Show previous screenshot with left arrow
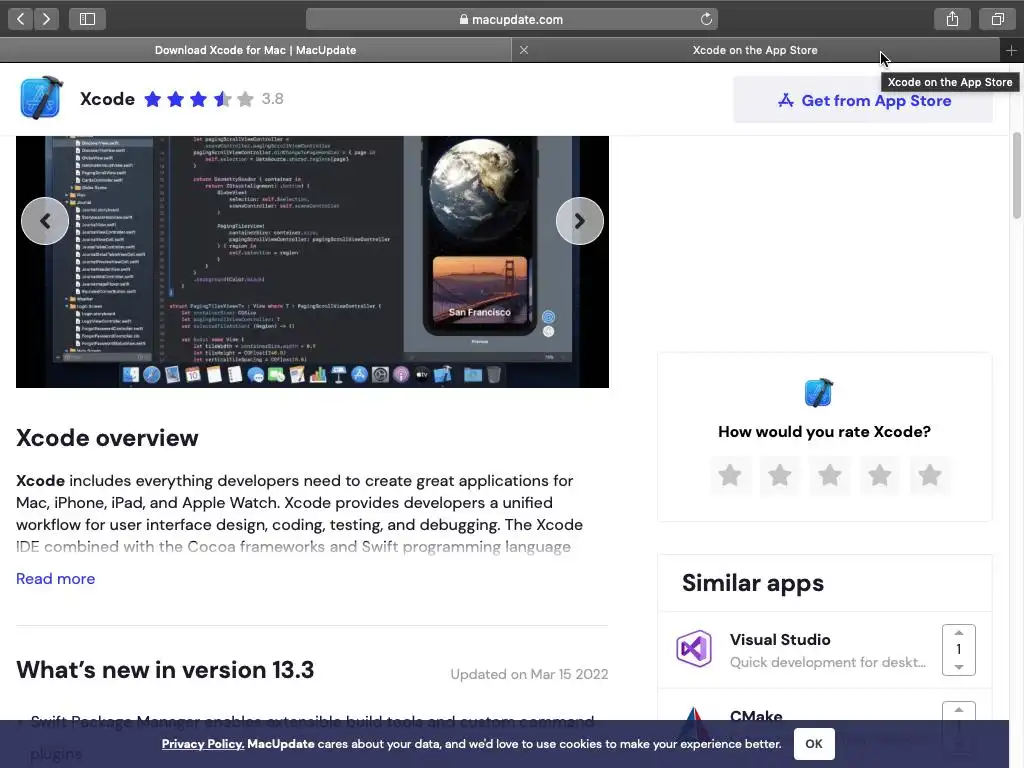 (45, 221)
